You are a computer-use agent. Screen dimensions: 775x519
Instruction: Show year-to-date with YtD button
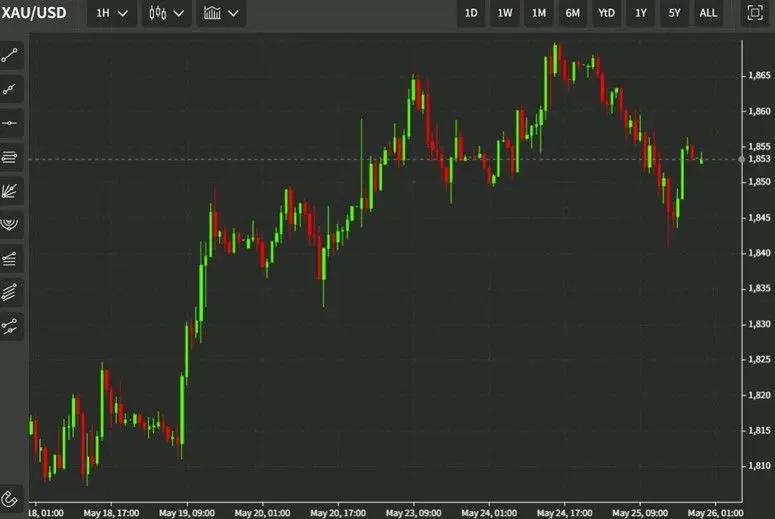click(x=606, y=13)
